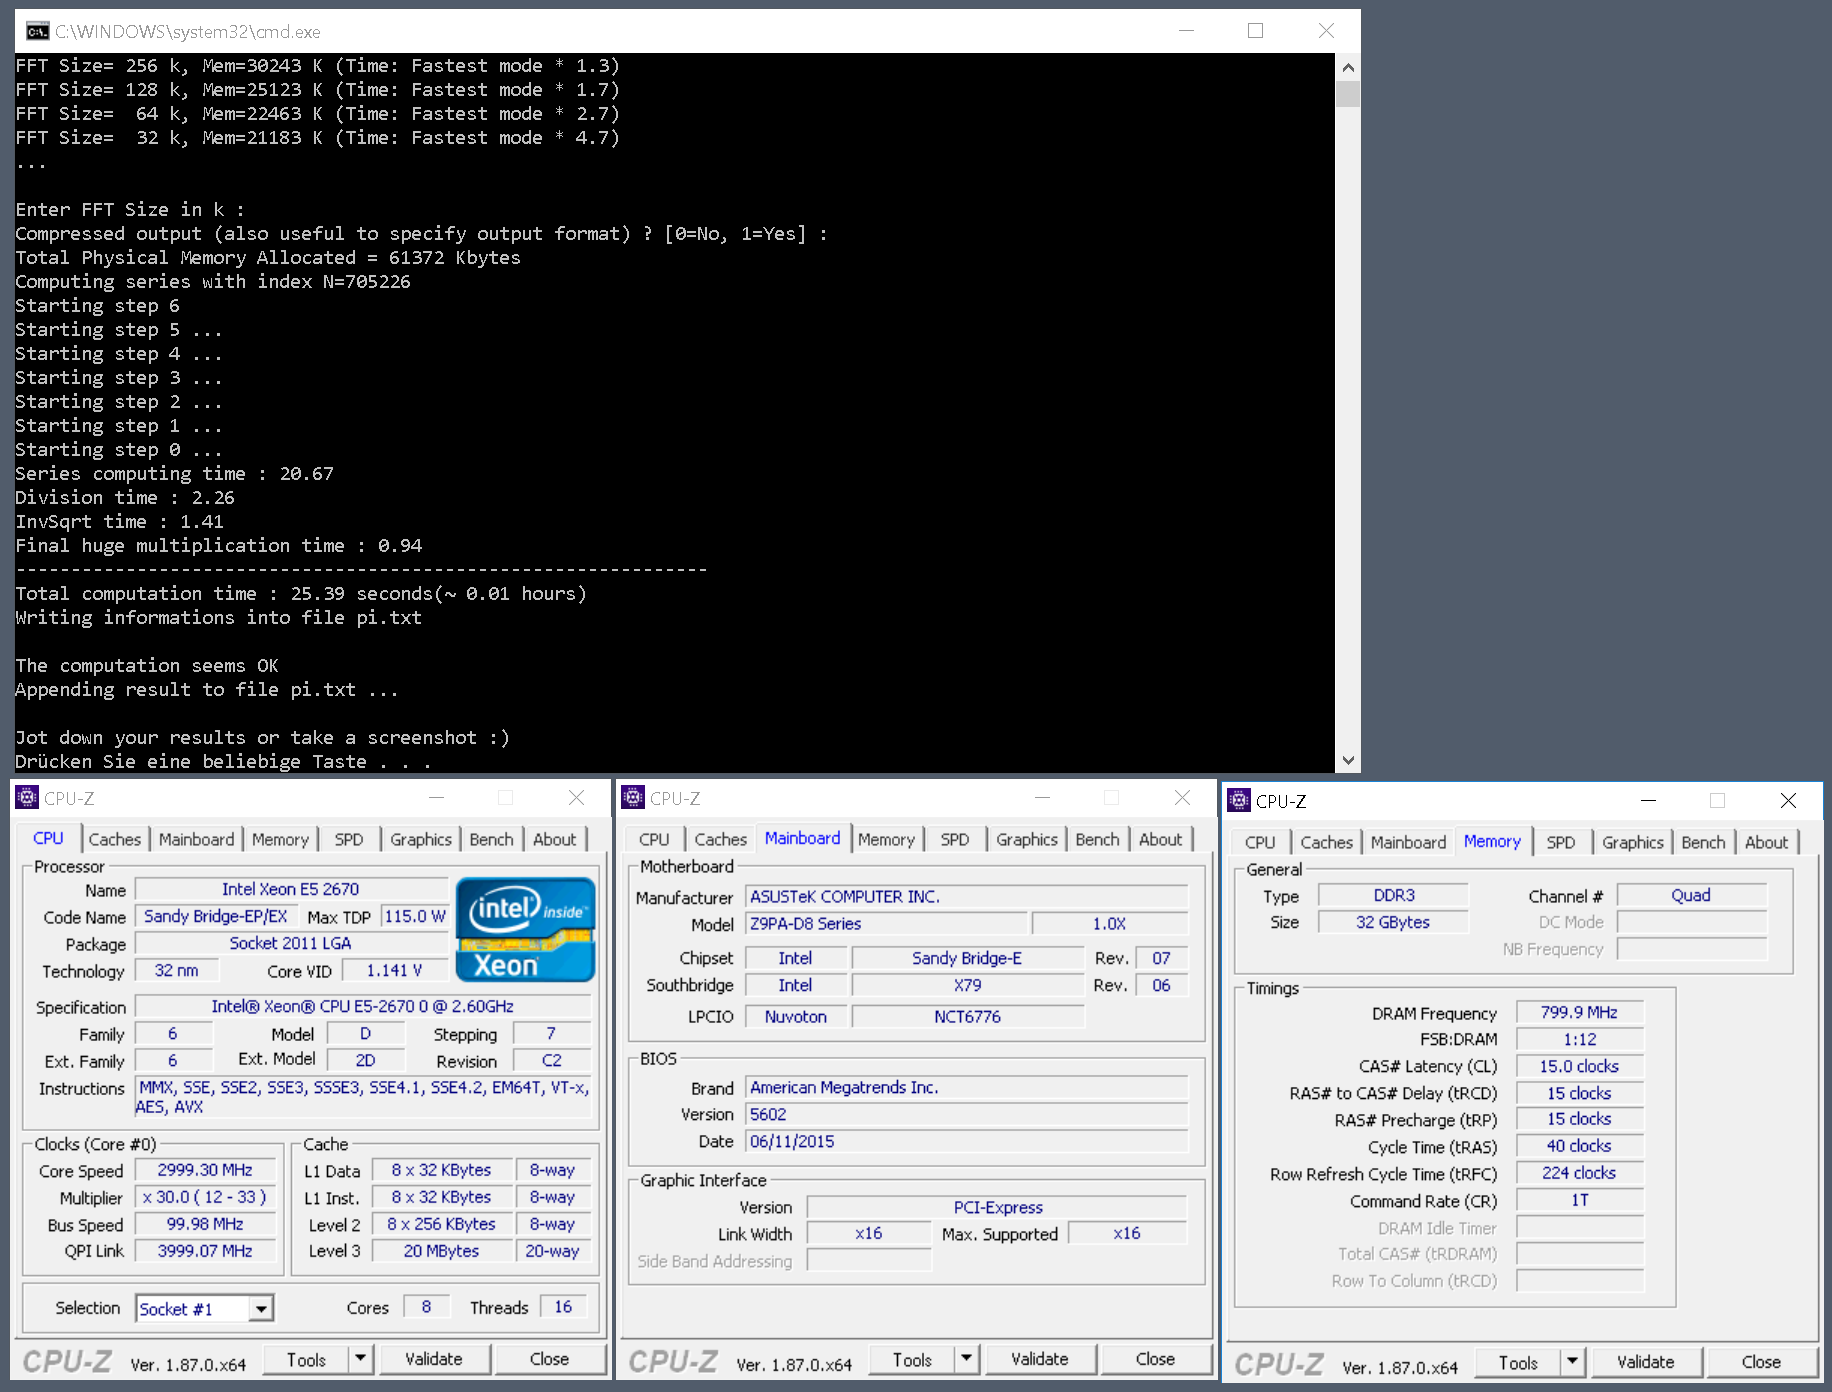
Task: Close the right CPU-Z window with X
Action: point(1788,800)
